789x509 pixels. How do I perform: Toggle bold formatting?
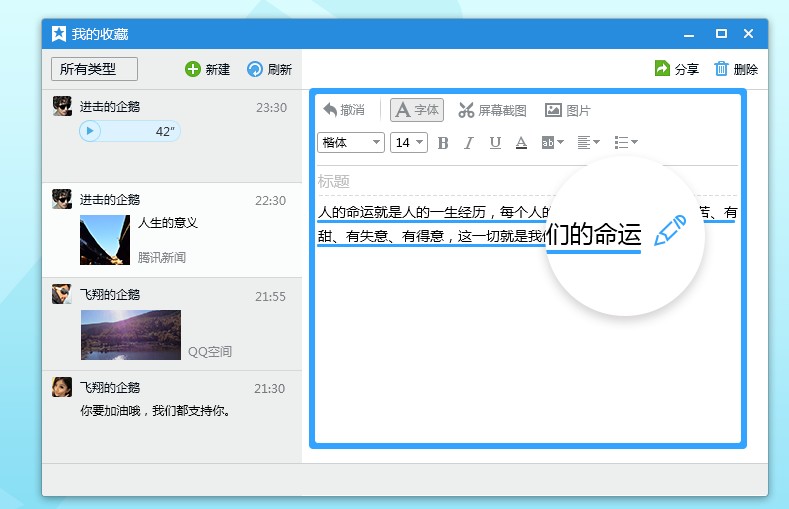tap(443, 143)
